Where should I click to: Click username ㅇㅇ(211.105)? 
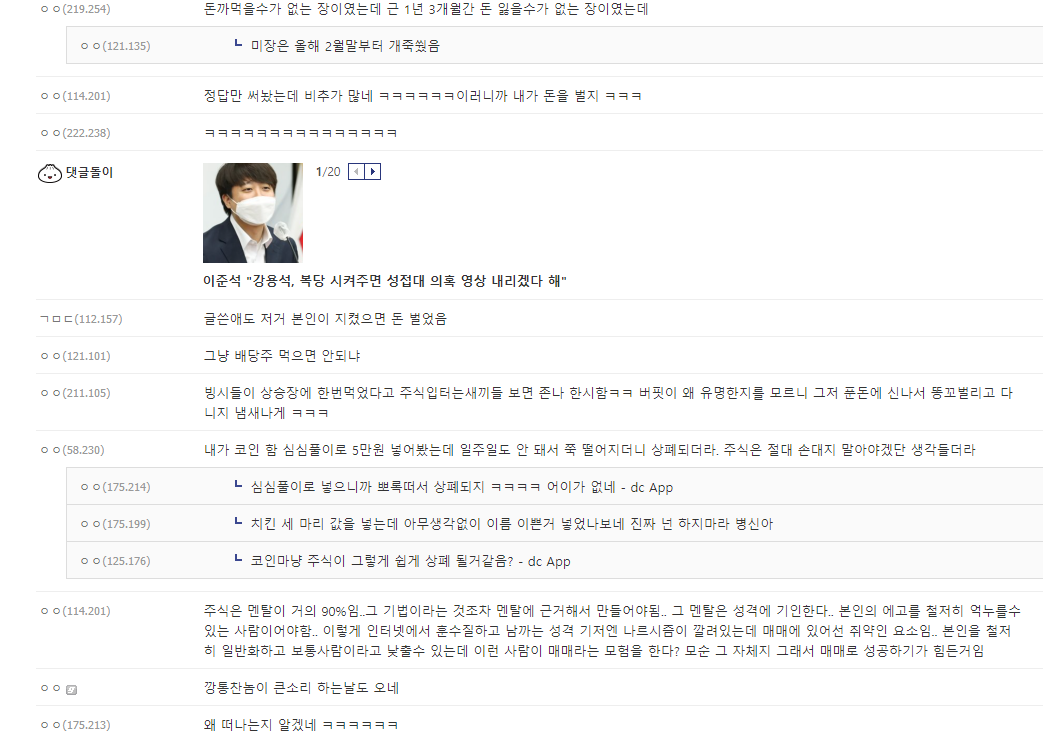pos(76,393)
